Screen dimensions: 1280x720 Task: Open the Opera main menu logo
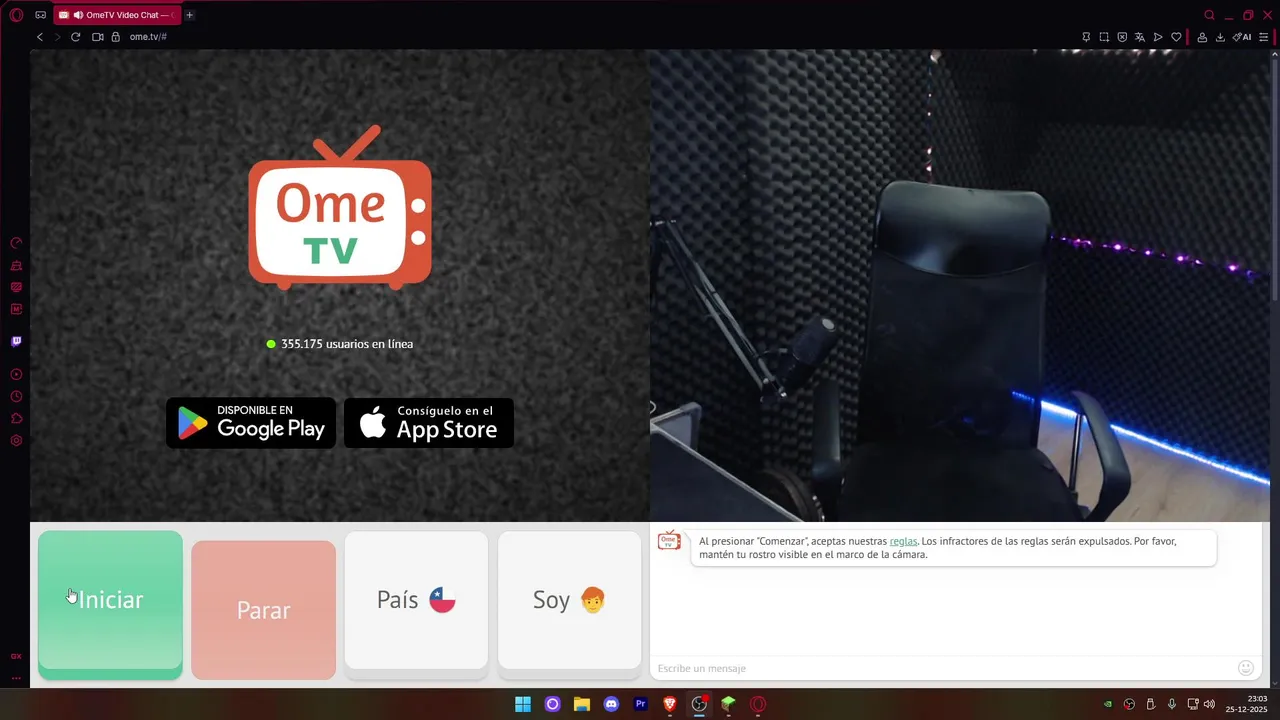16,15
